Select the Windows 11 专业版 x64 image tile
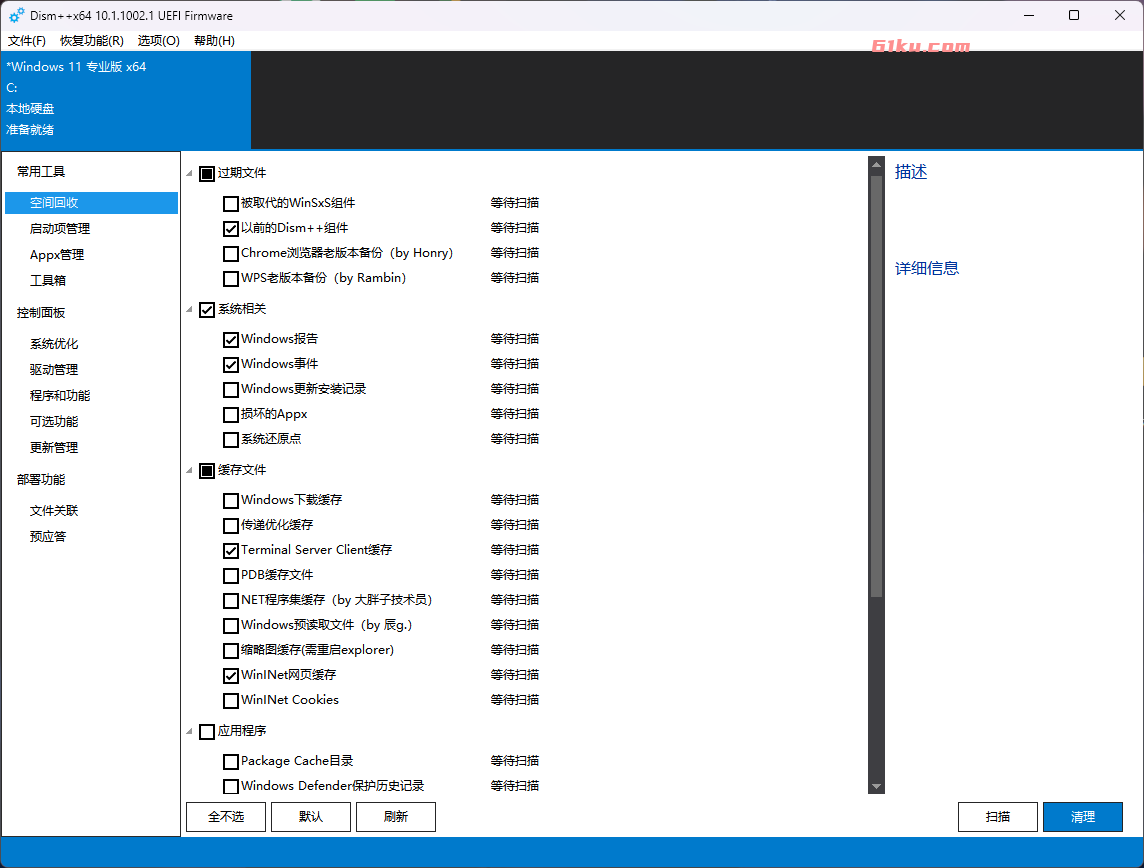 pyautogui.click(x=126, y=100)
